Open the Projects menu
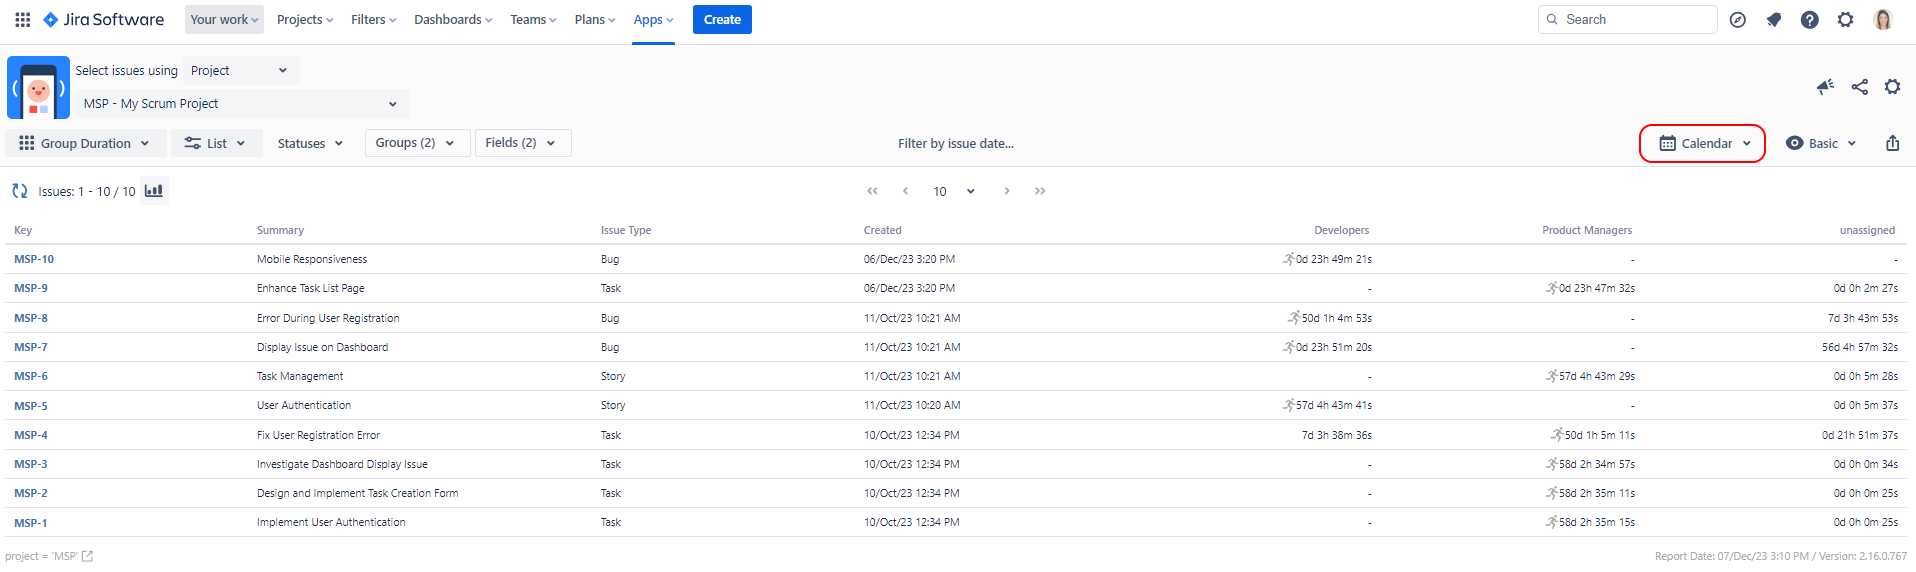This screenshot has height=572, width=1916. [304, 19]
